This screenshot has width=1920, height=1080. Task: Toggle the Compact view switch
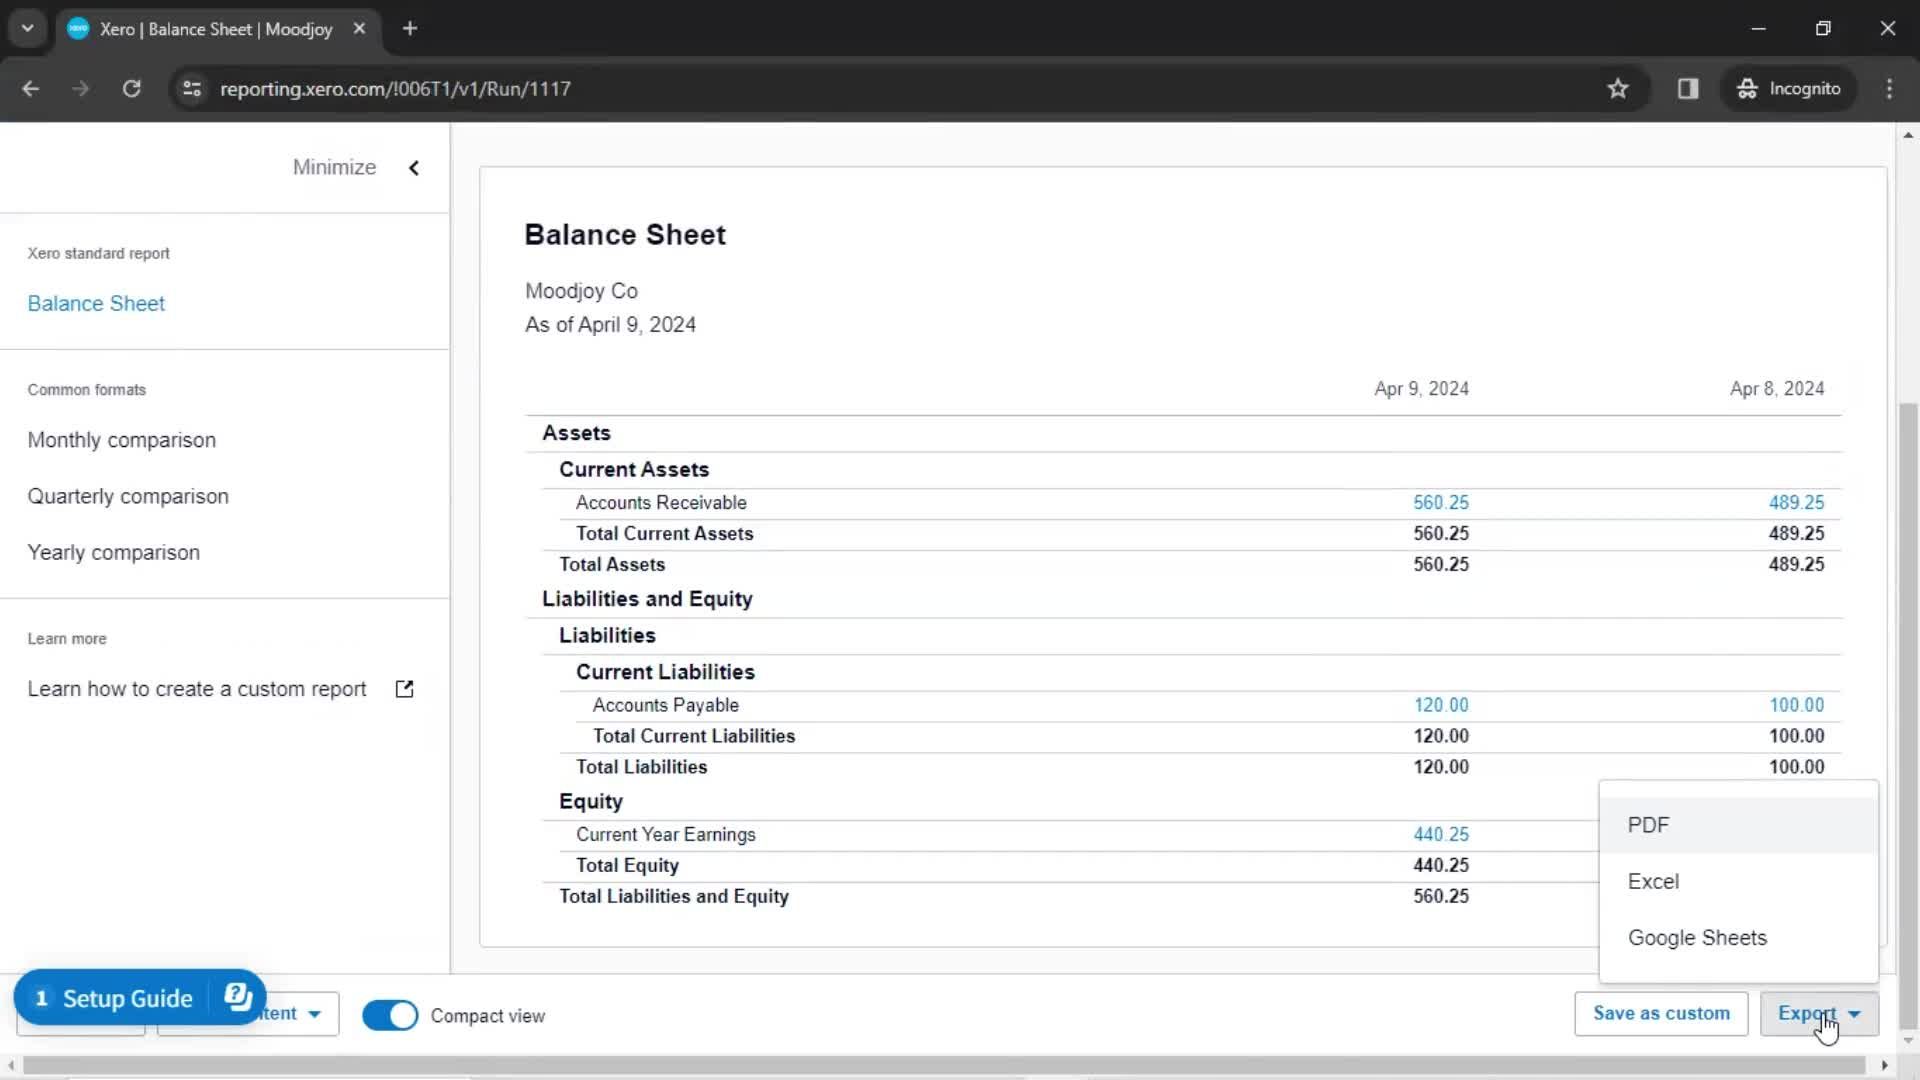pyautogui.click(x=390, y=1015)
